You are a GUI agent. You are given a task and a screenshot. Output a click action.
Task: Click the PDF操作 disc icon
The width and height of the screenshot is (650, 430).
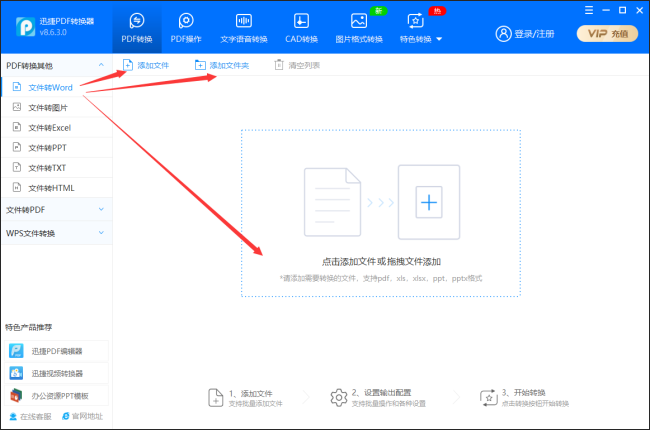click(186, 20)
